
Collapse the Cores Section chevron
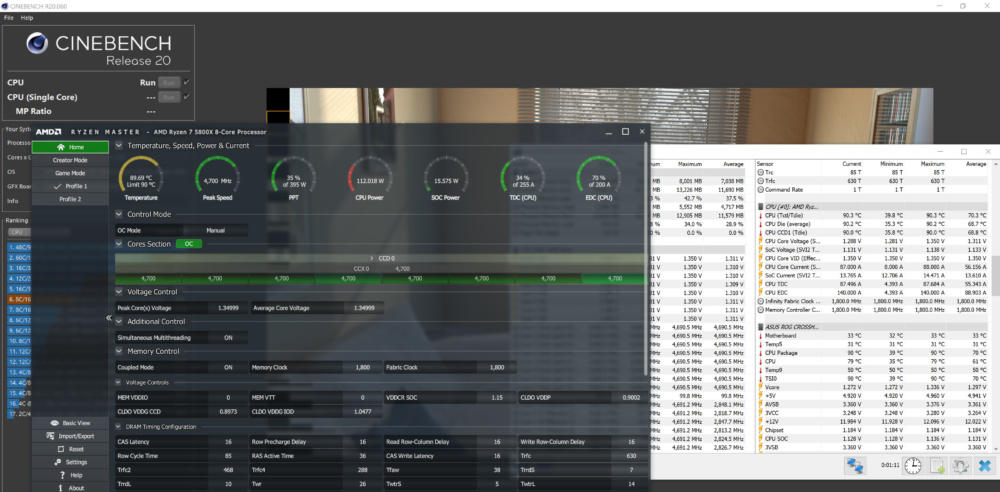119,244
